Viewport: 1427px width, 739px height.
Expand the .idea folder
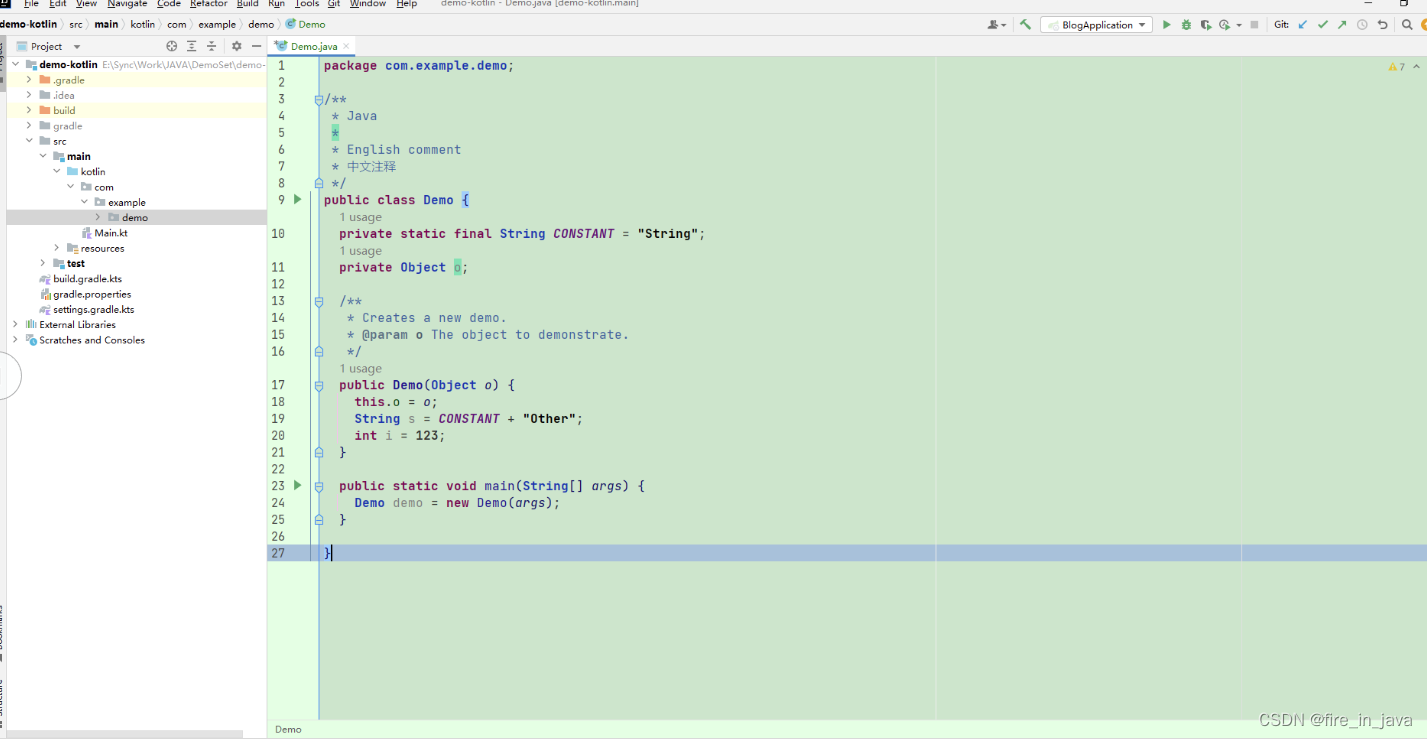29,95
